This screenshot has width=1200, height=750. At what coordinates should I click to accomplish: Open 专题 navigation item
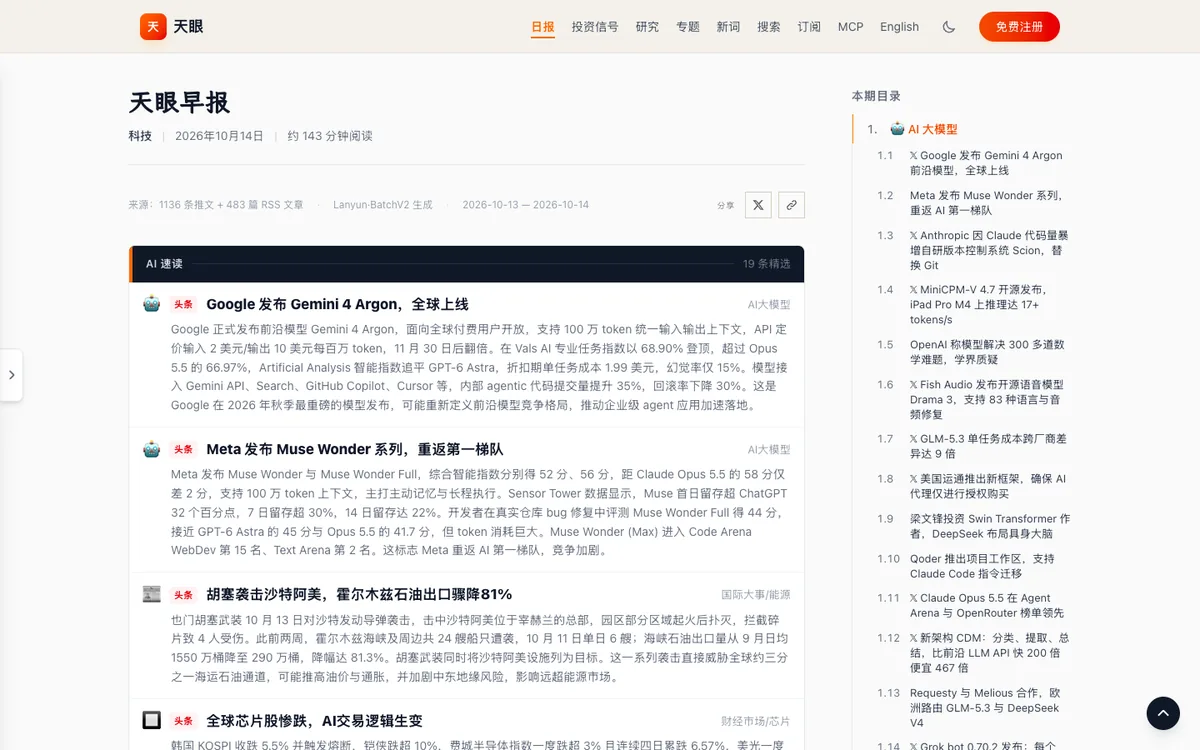688,27
